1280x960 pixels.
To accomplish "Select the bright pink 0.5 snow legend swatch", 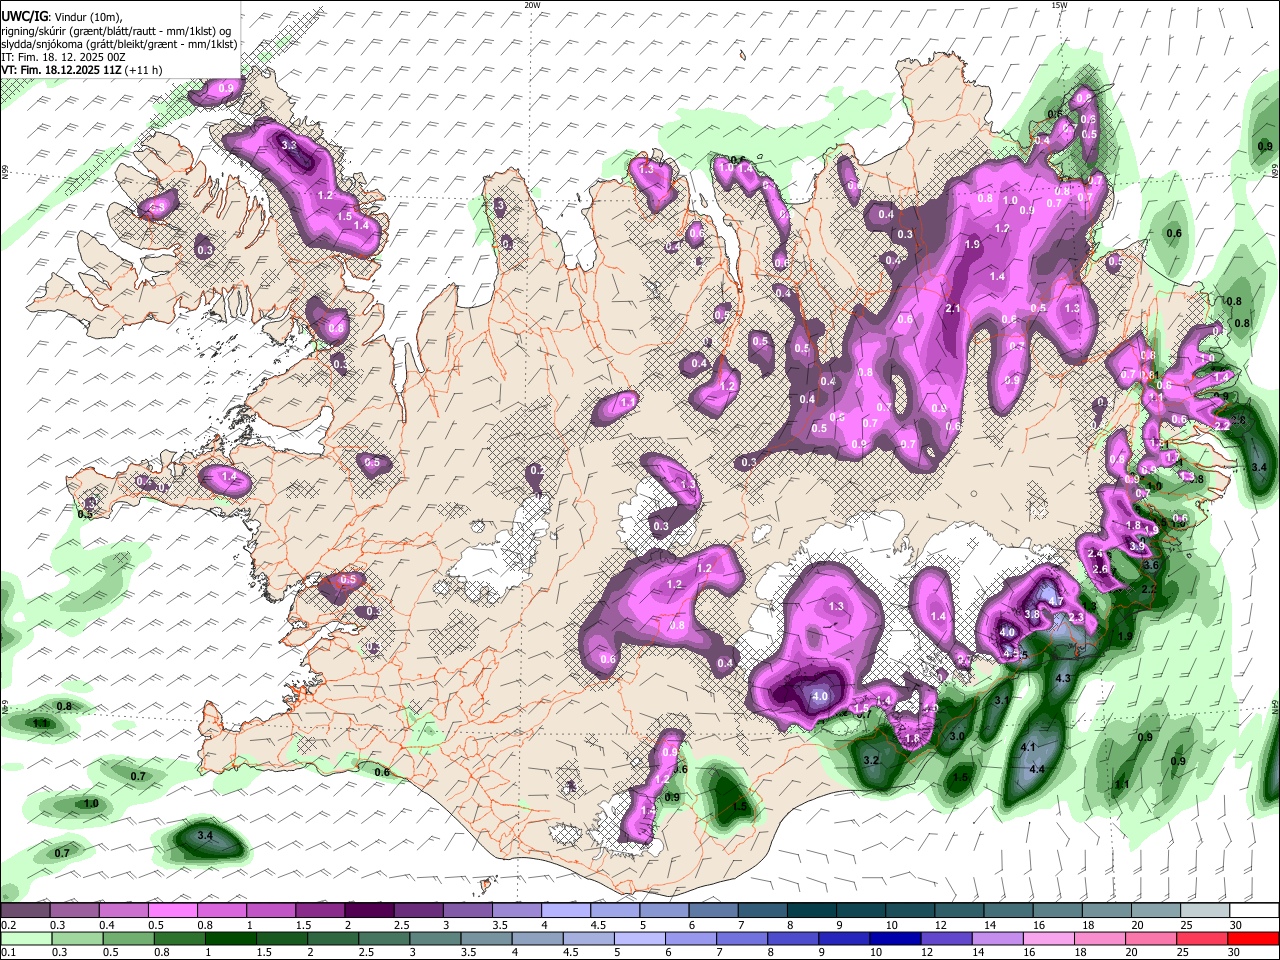I will 172,911.
